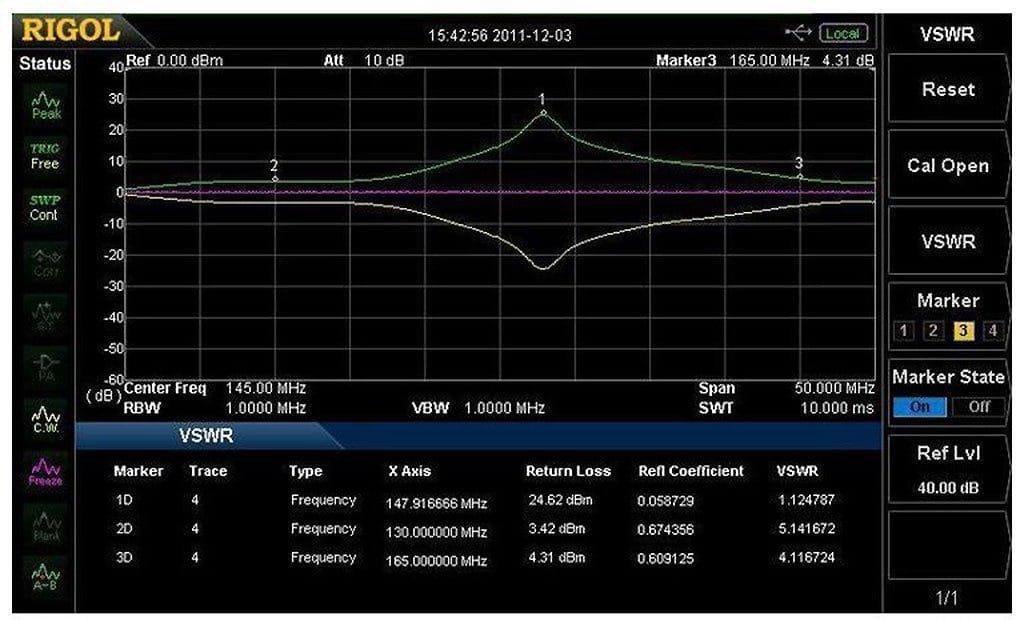The image size is (1024, 620).
Task: Select marker number 1 in Marker softkey
Action: pyautogui.click(x=903, y=330)
